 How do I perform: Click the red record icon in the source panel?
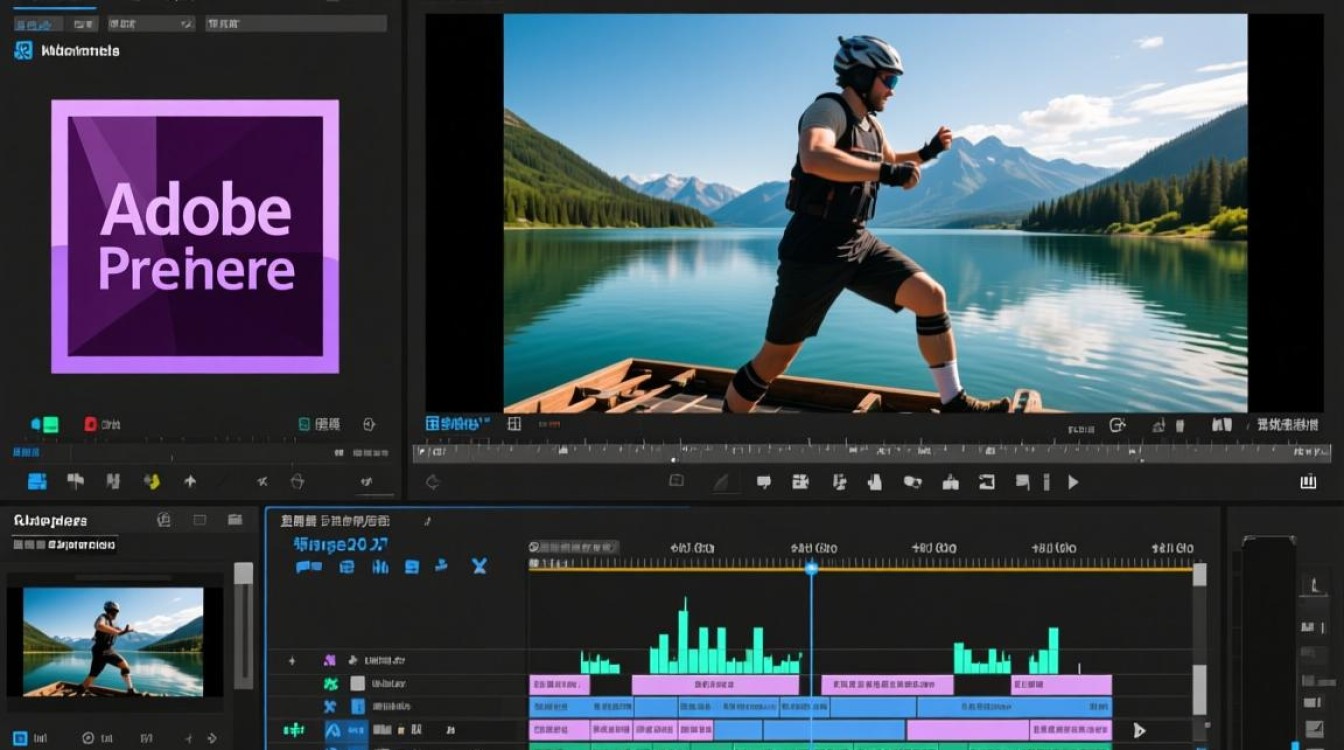pyautogui.click(x=90, y=424)
